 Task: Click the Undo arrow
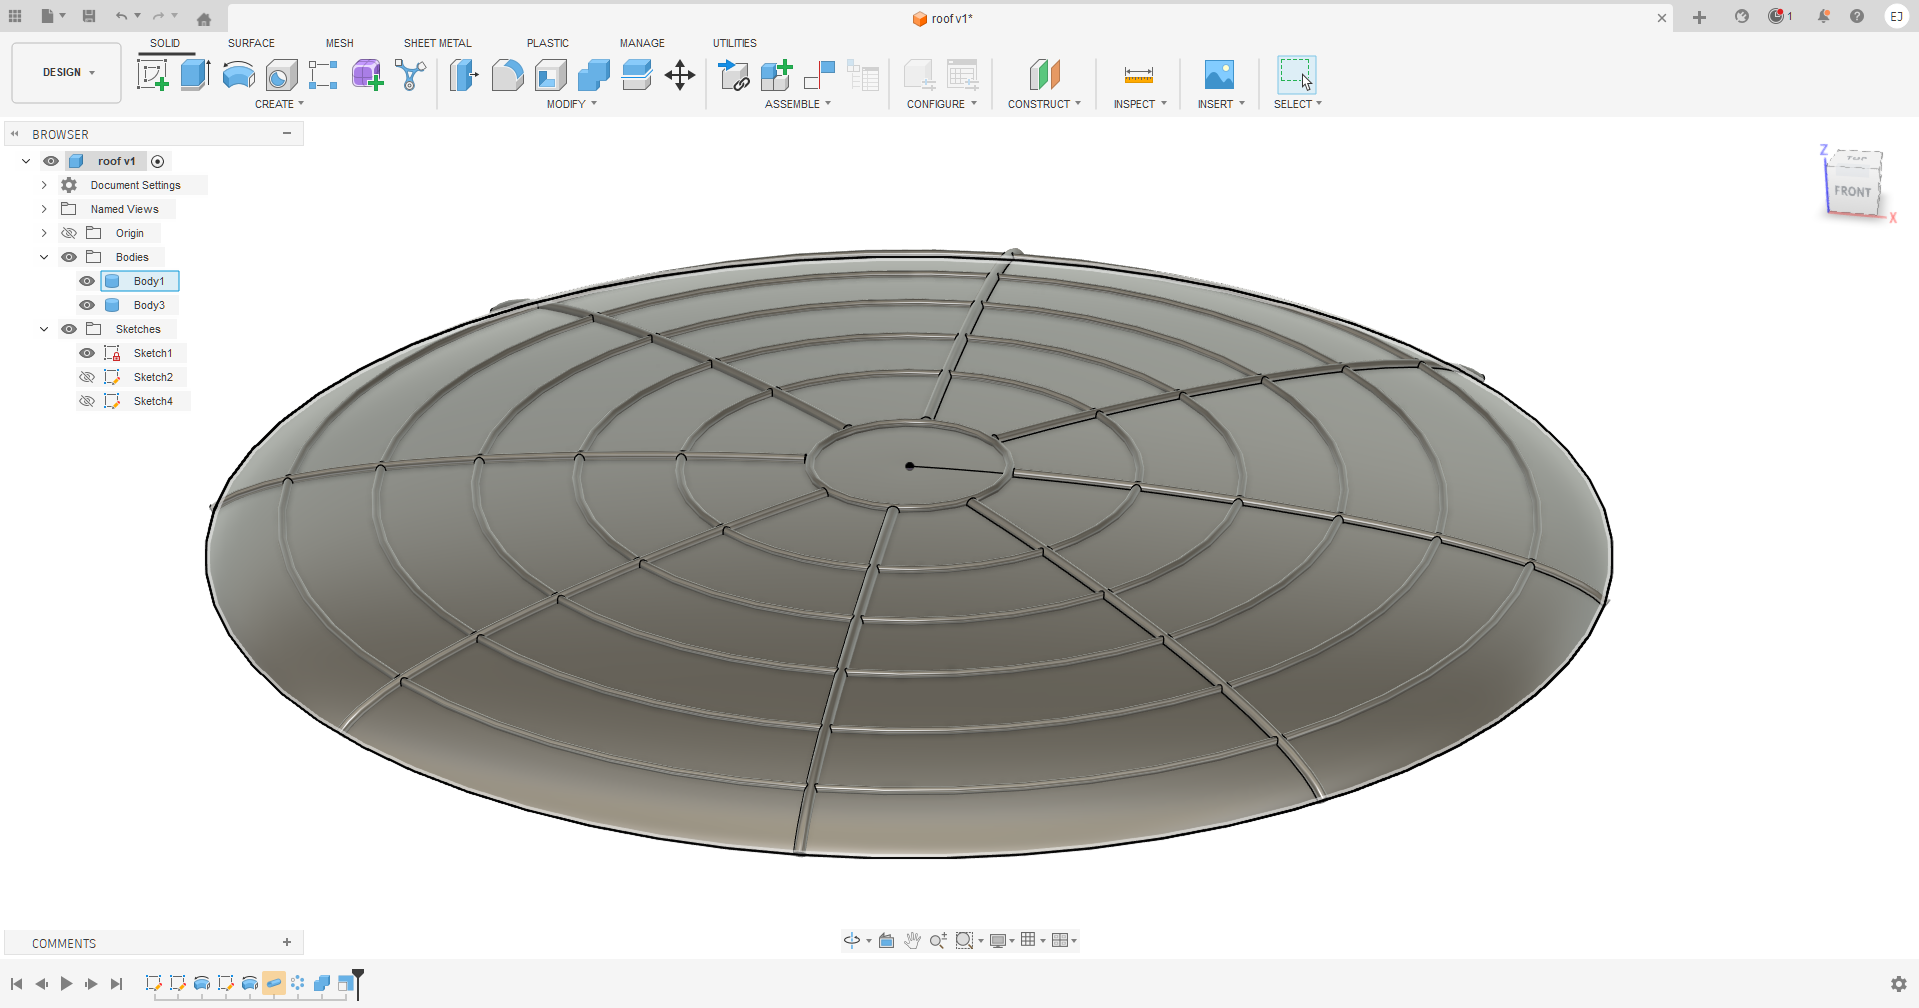121,16
